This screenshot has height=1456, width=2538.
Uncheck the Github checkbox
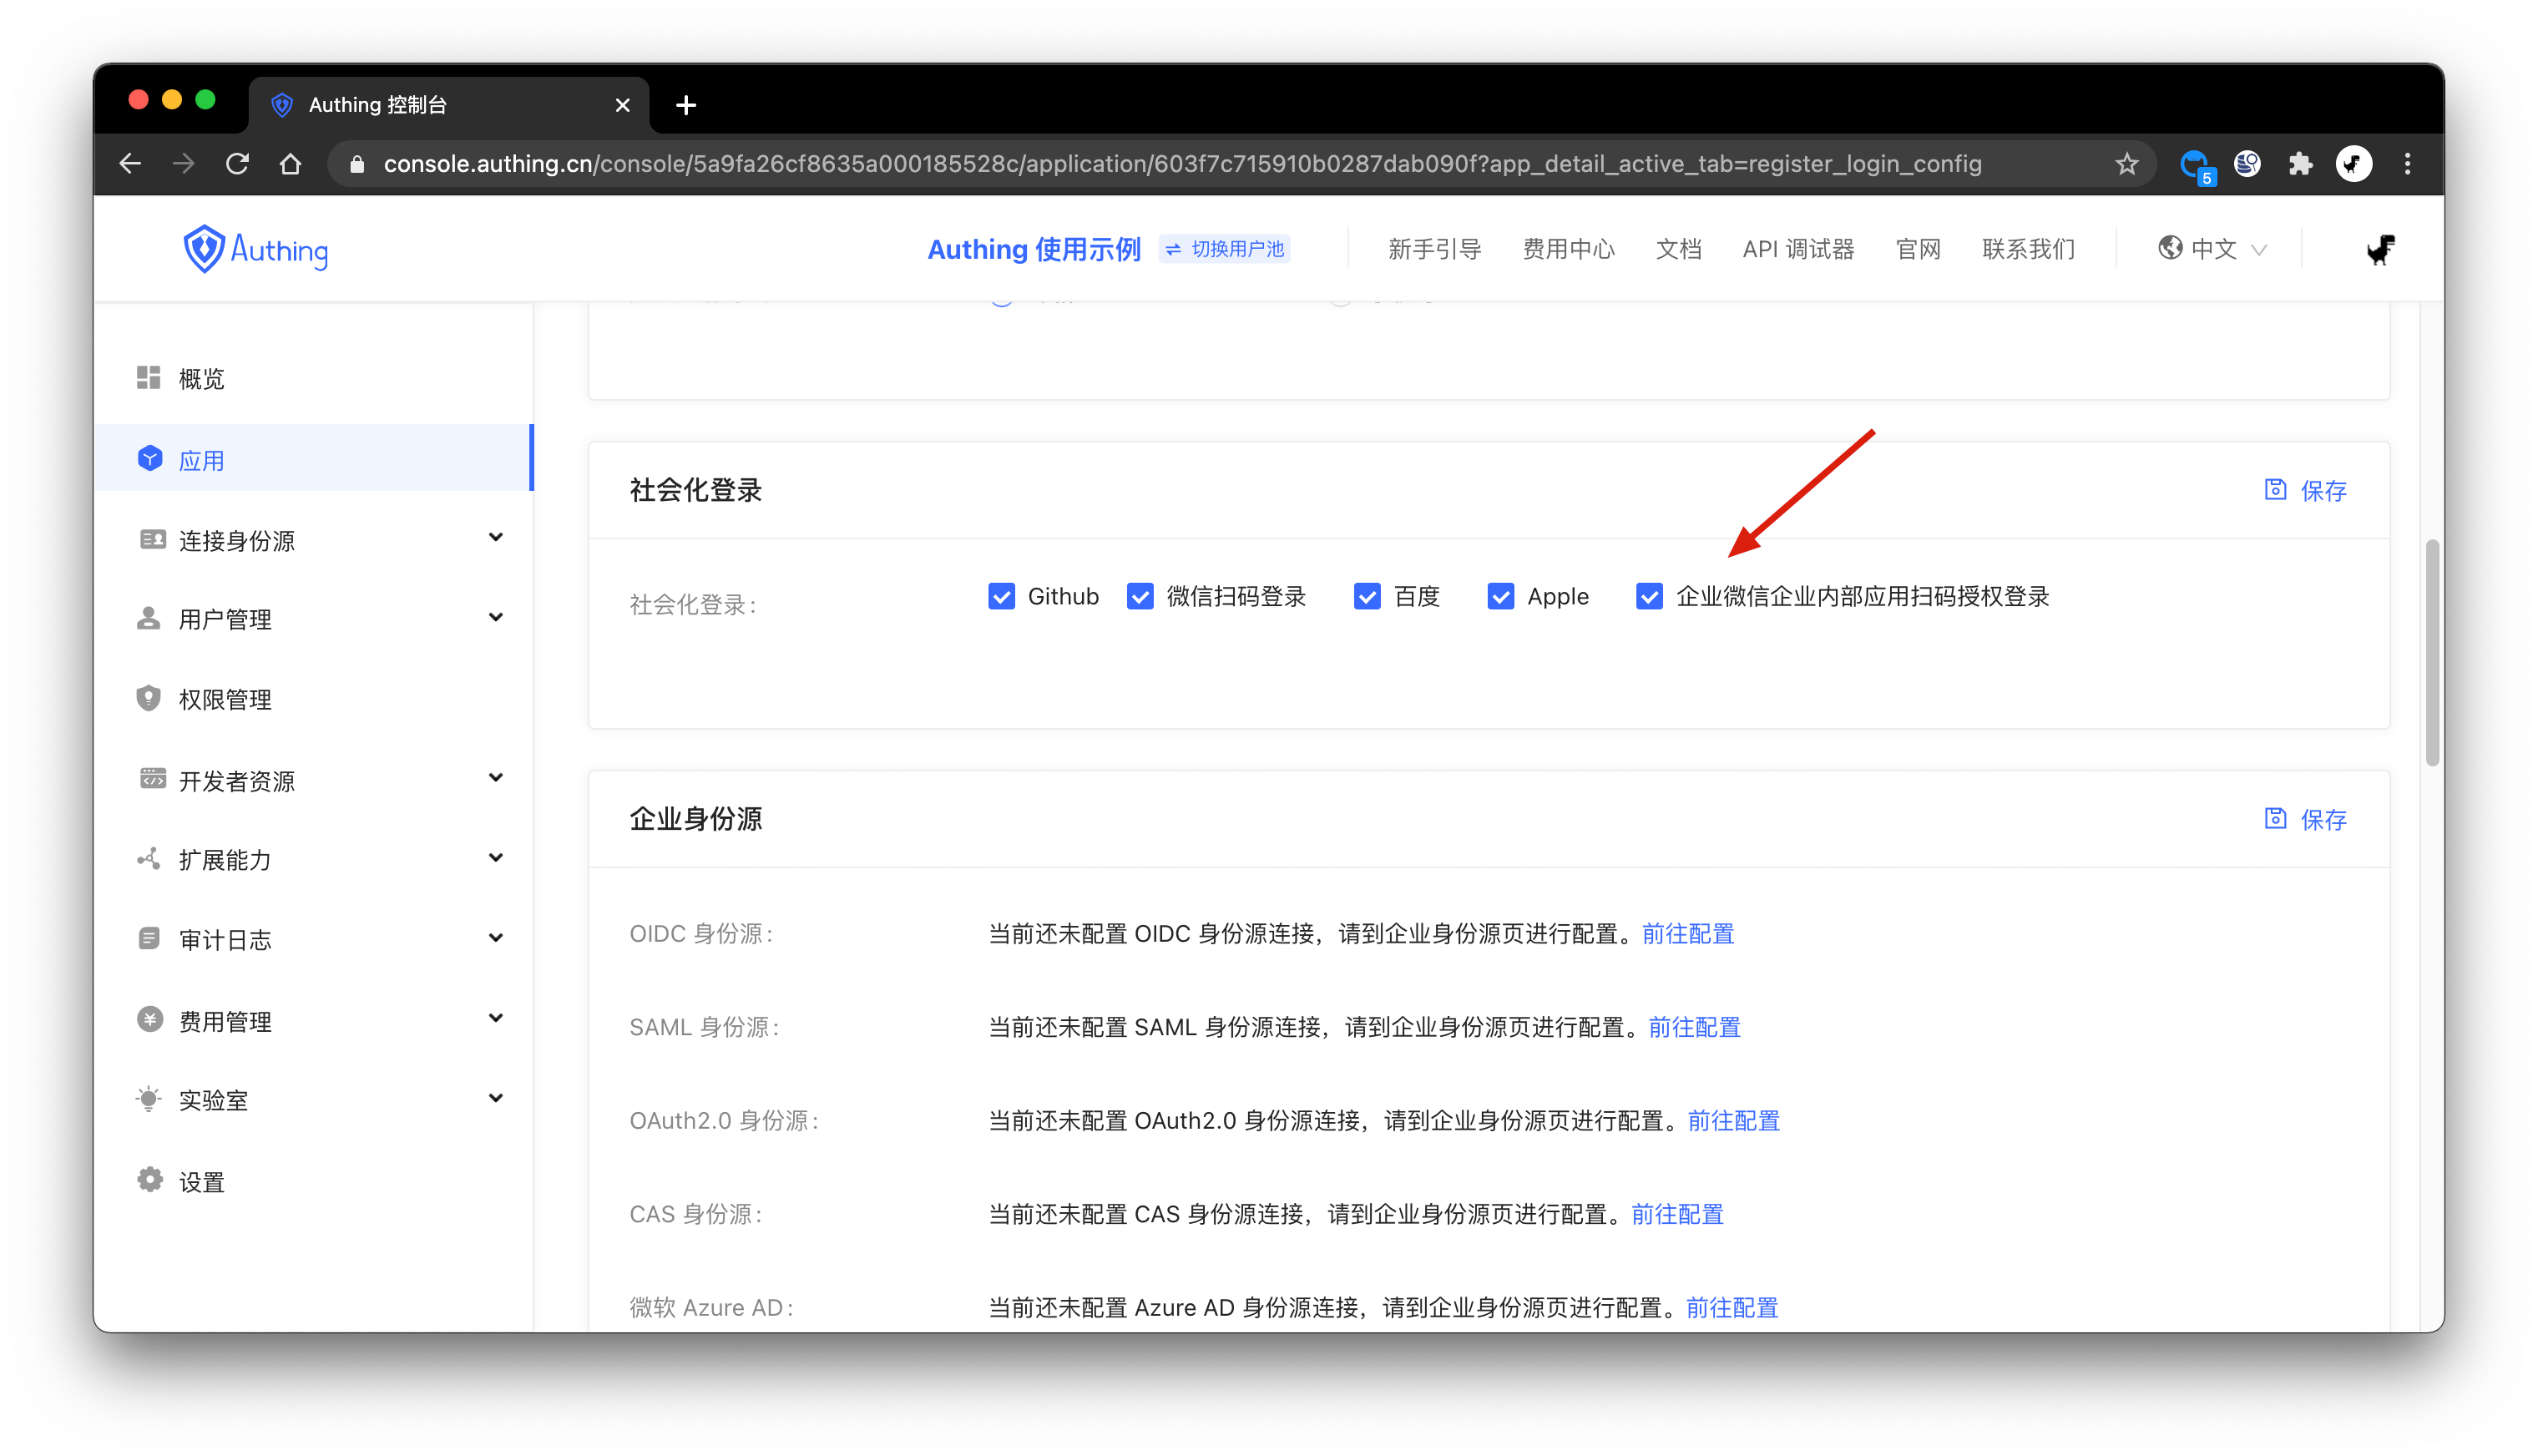[1001, 597]
